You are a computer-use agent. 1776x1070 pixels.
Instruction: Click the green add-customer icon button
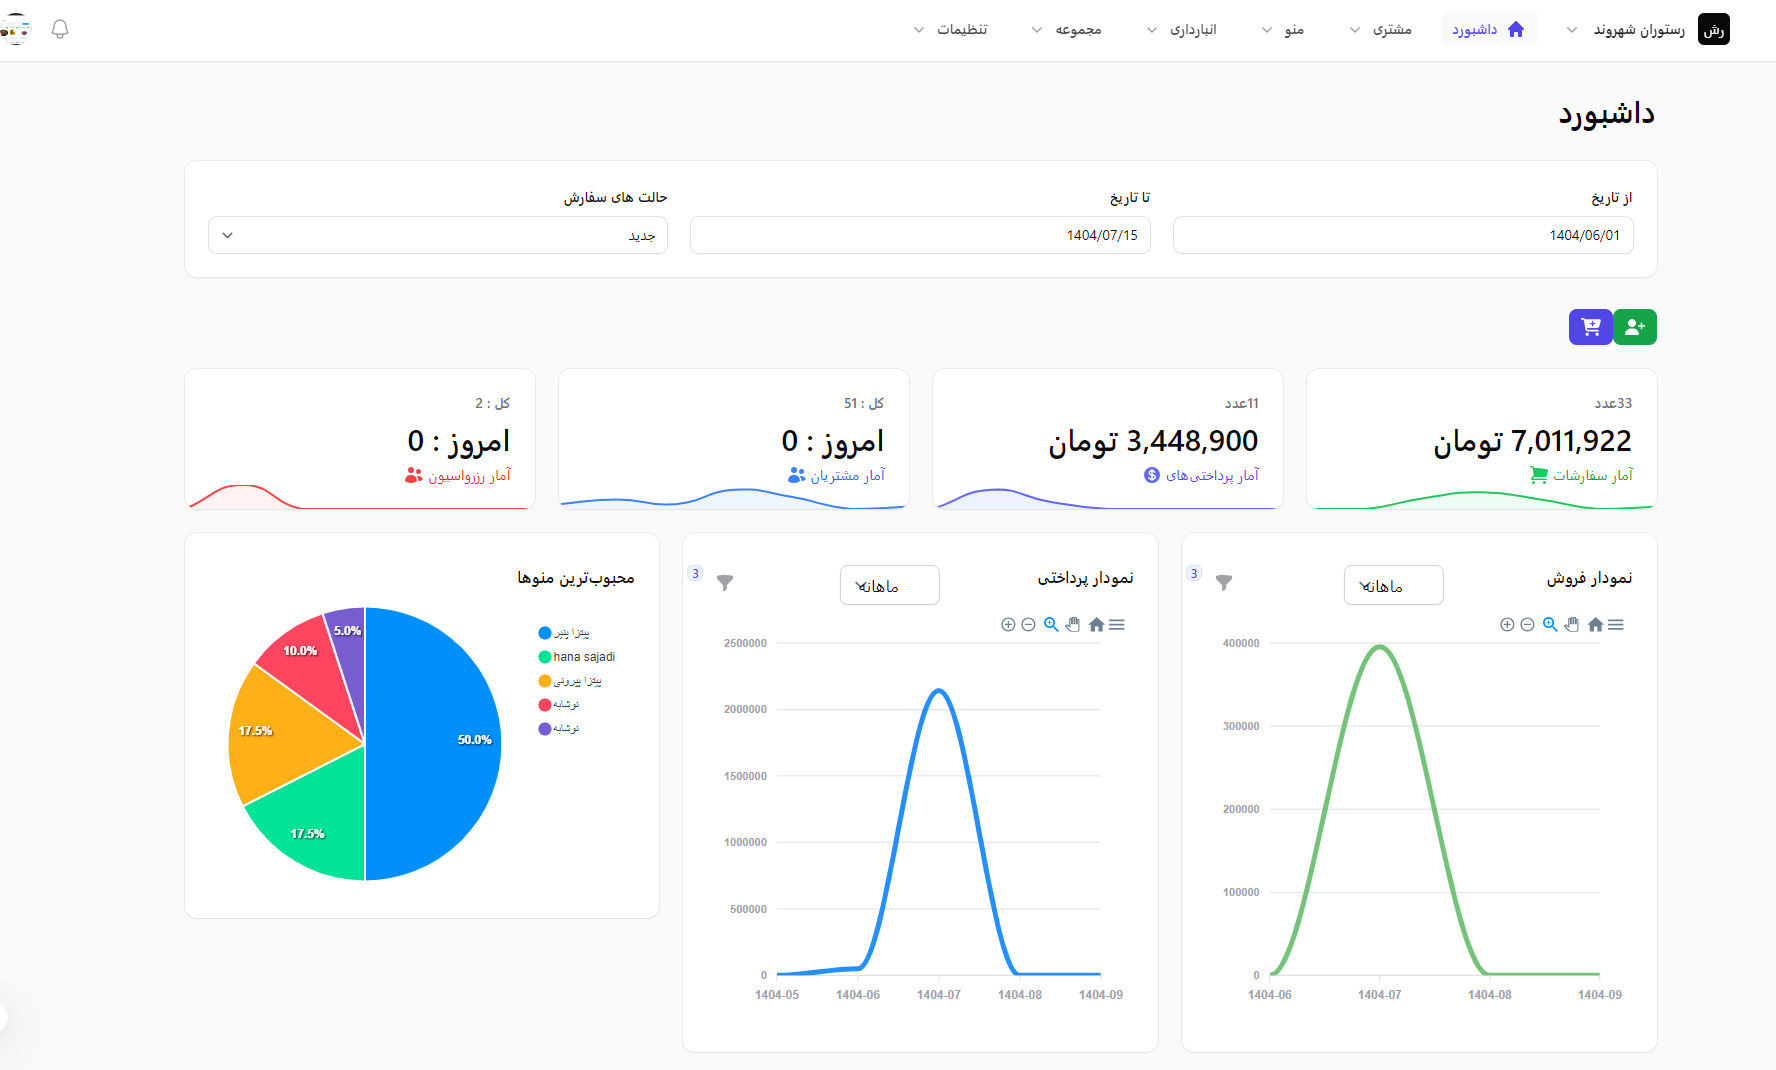[1635, 327]
